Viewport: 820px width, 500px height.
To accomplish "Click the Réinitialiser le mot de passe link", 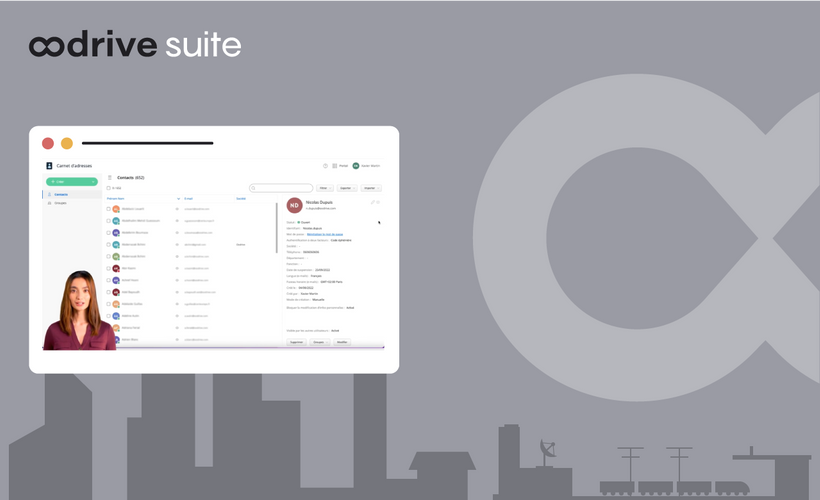I will click(323, 234).
